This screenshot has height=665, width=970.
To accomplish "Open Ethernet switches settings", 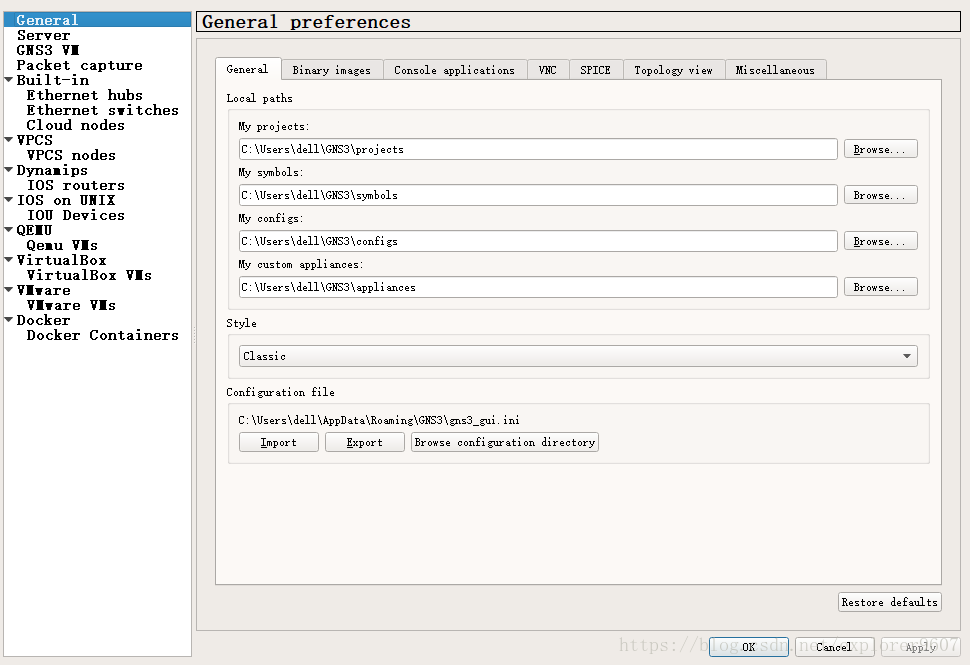I will 102,110.
